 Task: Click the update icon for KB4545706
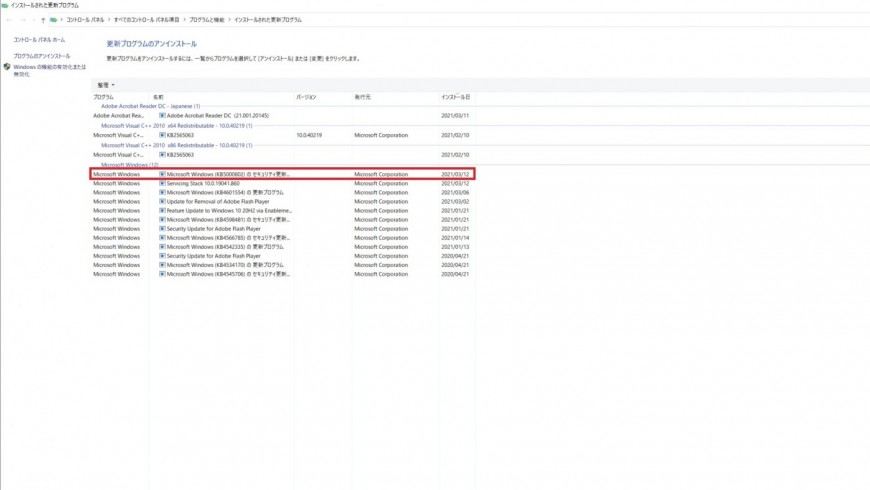(162, 274)
